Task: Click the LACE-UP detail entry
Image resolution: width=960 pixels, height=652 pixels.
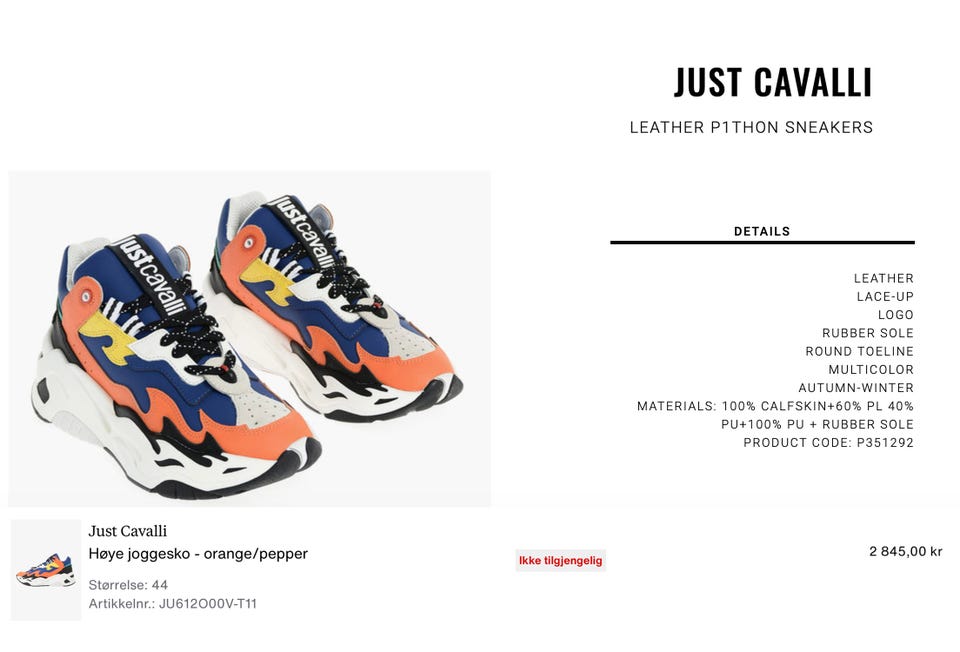Action: tap(885, 297)
